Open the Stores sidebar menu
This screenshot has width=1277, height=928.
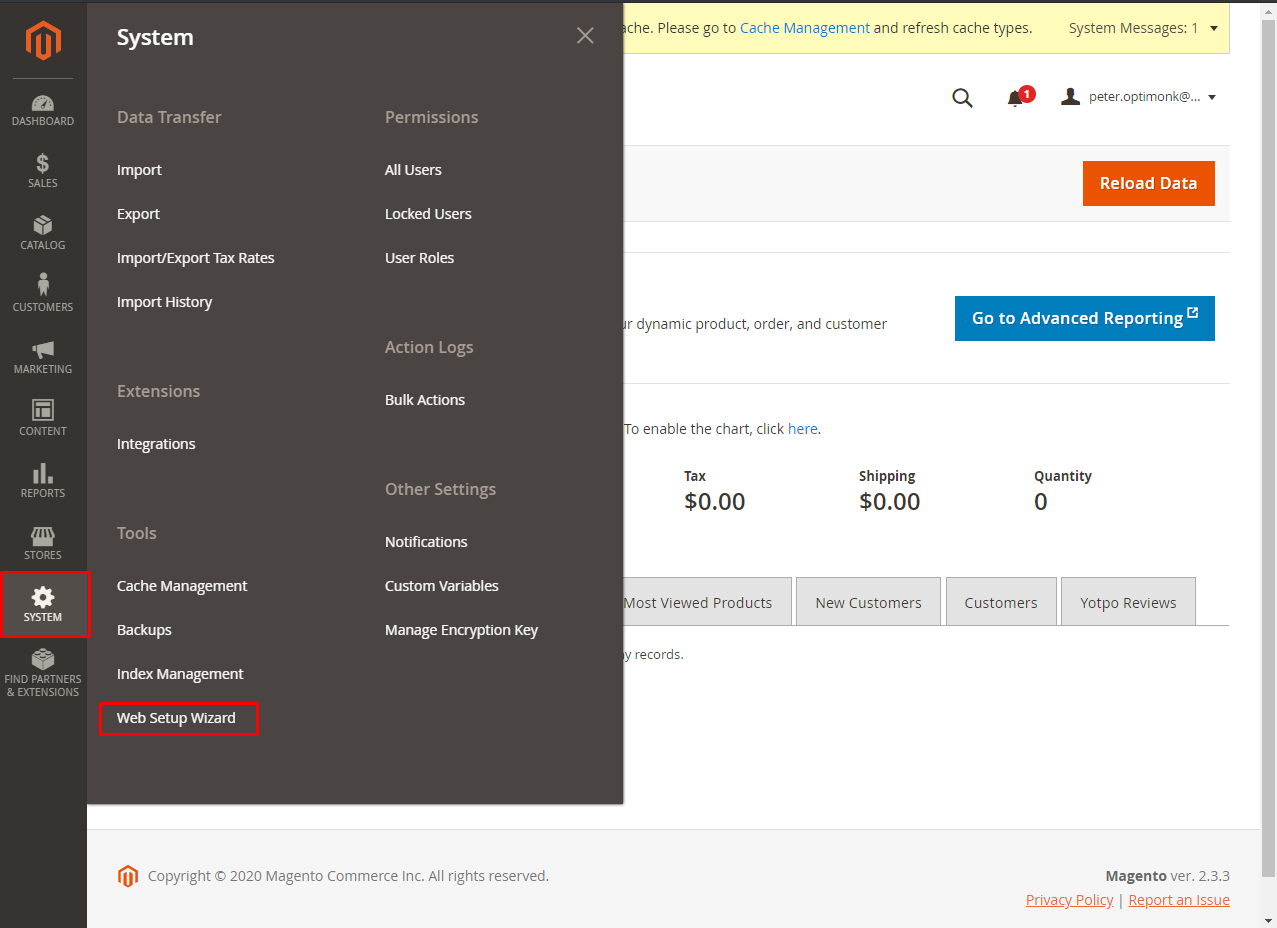tap(43, 543)
